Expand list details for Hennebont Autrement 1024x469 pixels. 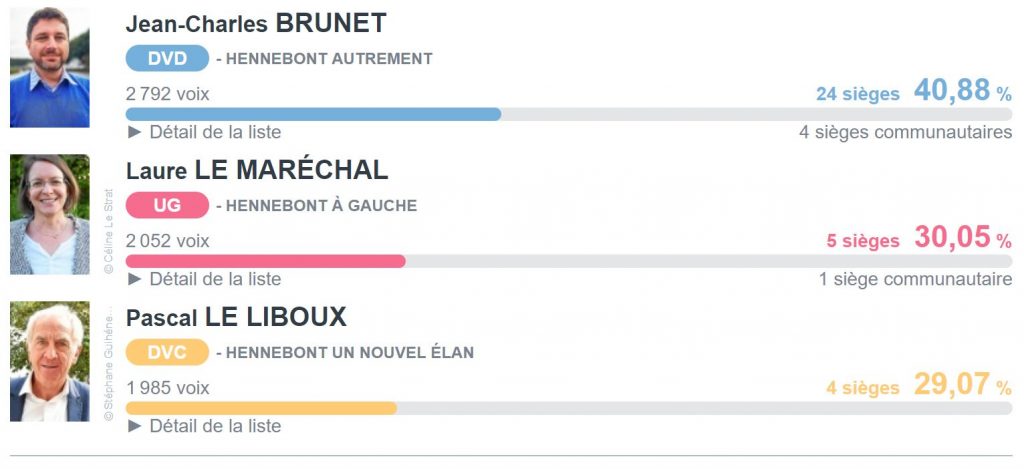coord(205,132)
